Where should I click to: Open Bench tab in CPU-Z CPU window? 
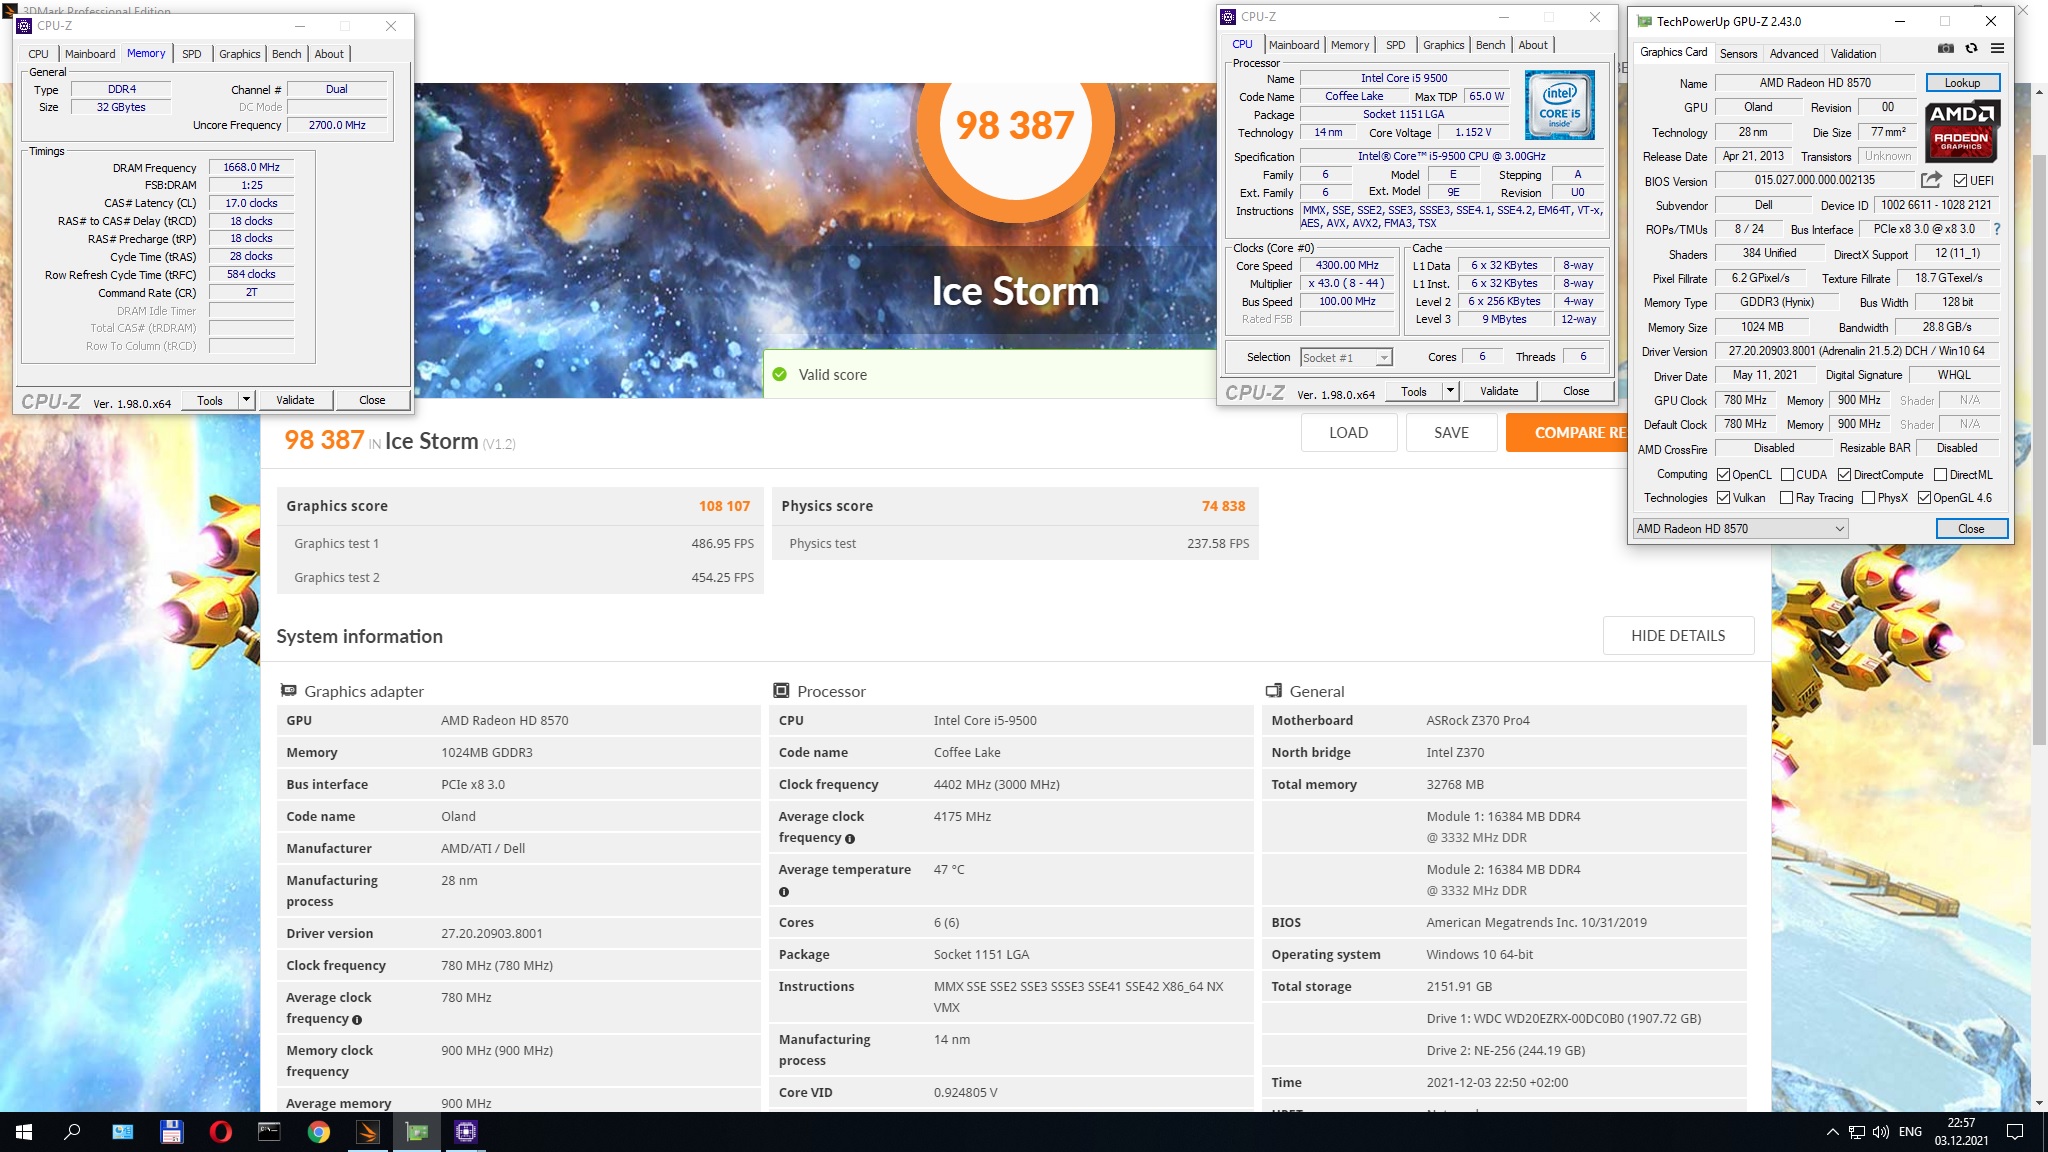[1490, 45]
